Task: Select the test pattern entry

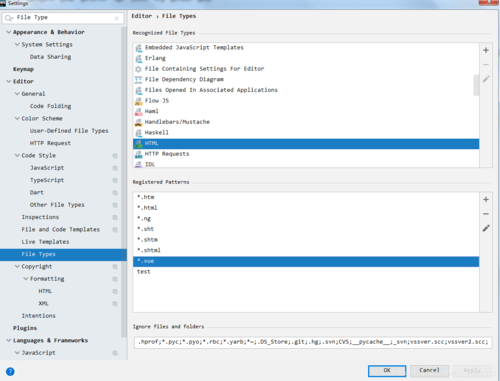Action: (x=306, y=272)
